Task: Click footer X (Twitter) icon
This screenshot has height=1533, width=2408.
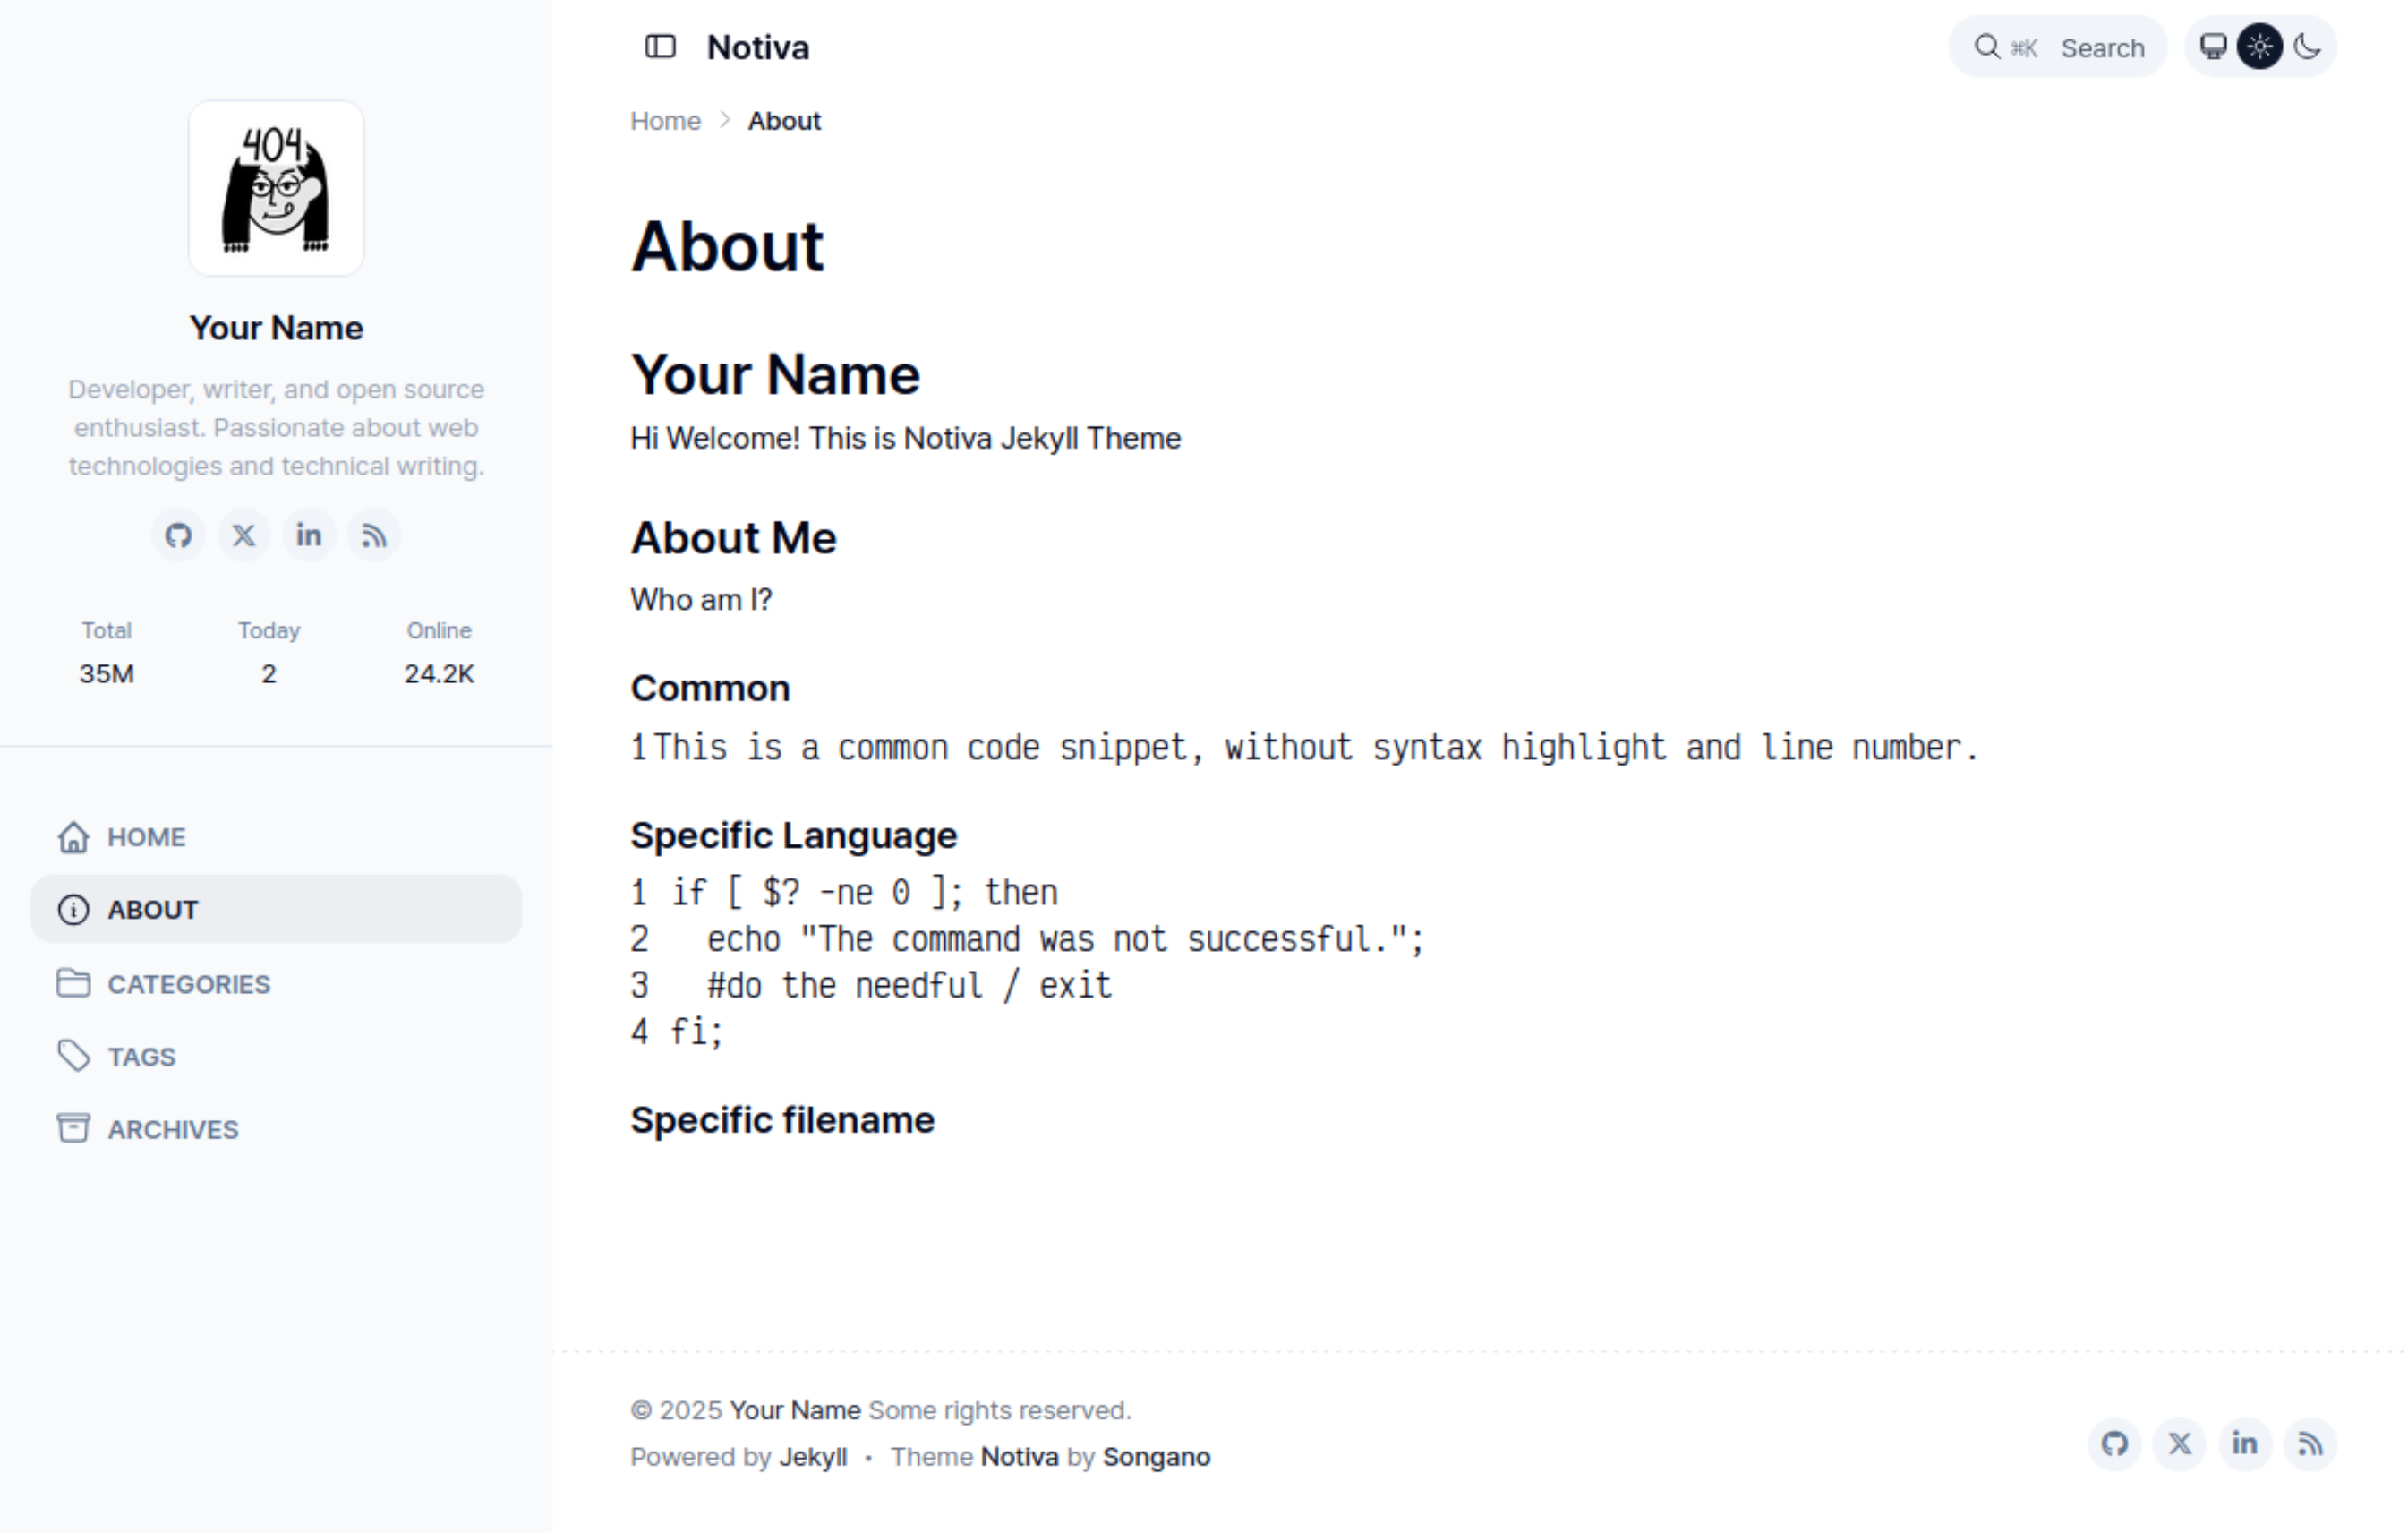Action: 2180,1443
